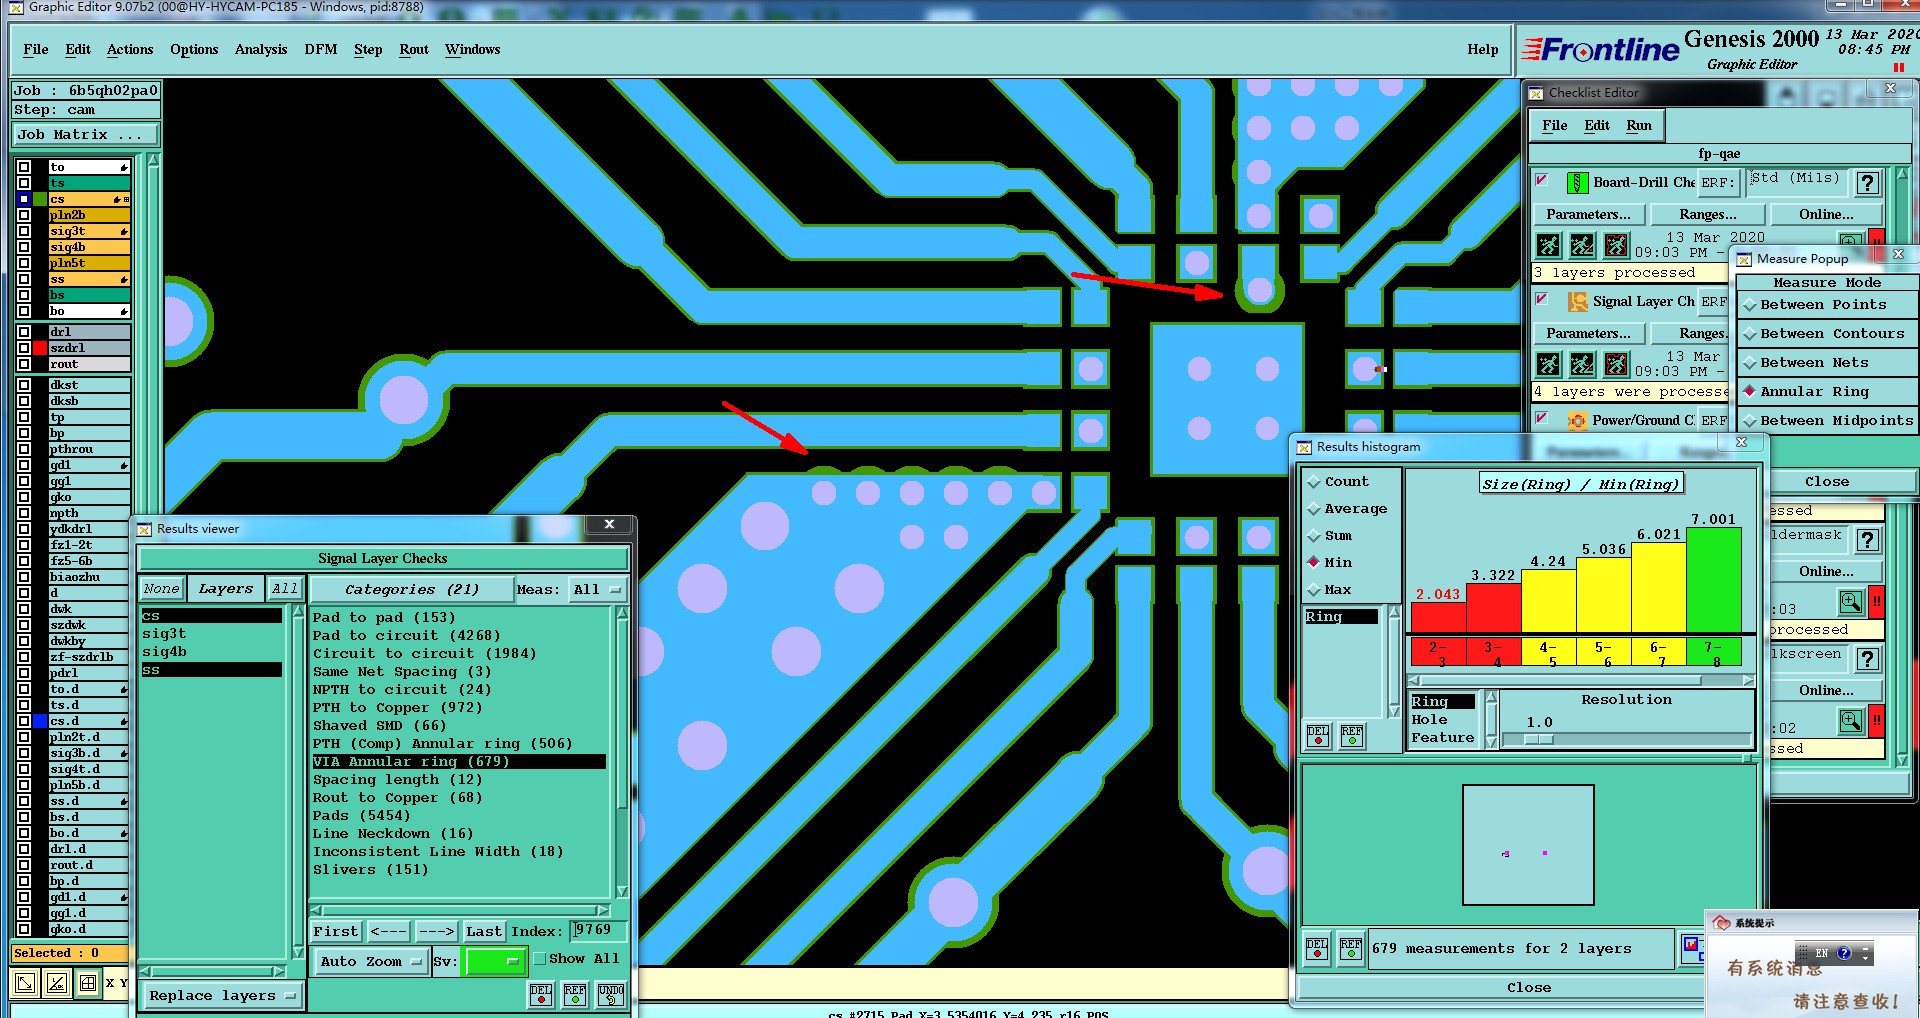The image size is (1920, 1018).
Task: Open the Analysis menu
Action: [x=261, y=49]
